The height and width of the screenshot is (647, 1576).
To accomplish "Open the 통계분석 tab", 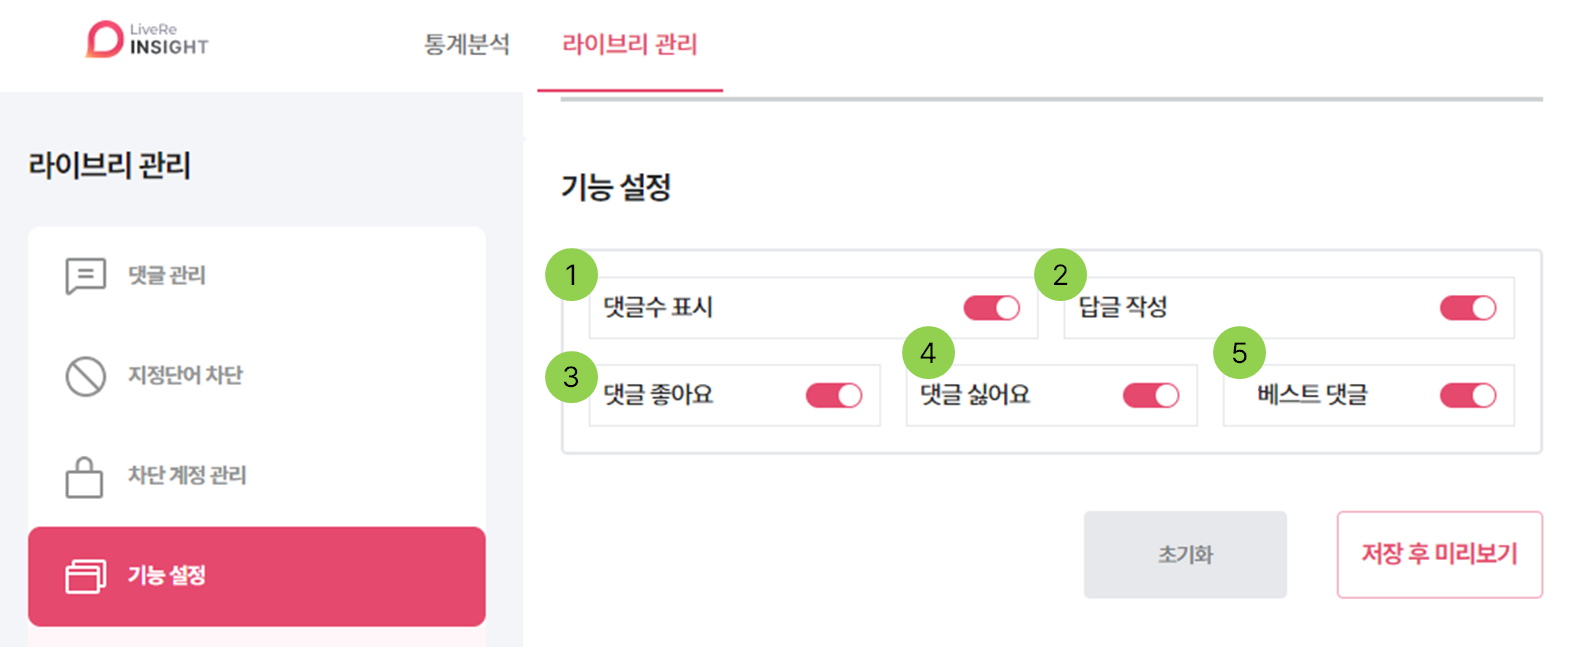I will 467,44.
